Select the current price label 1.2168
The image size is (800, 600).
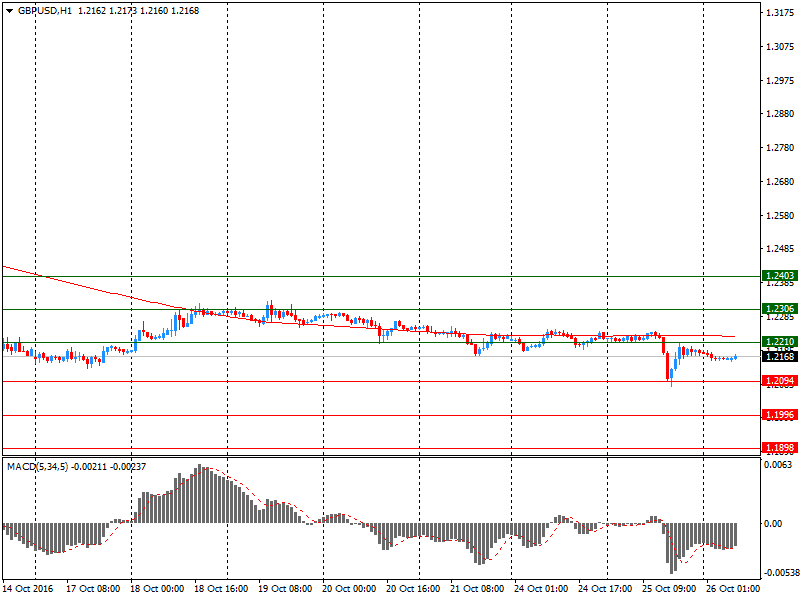tap(780, 356)
